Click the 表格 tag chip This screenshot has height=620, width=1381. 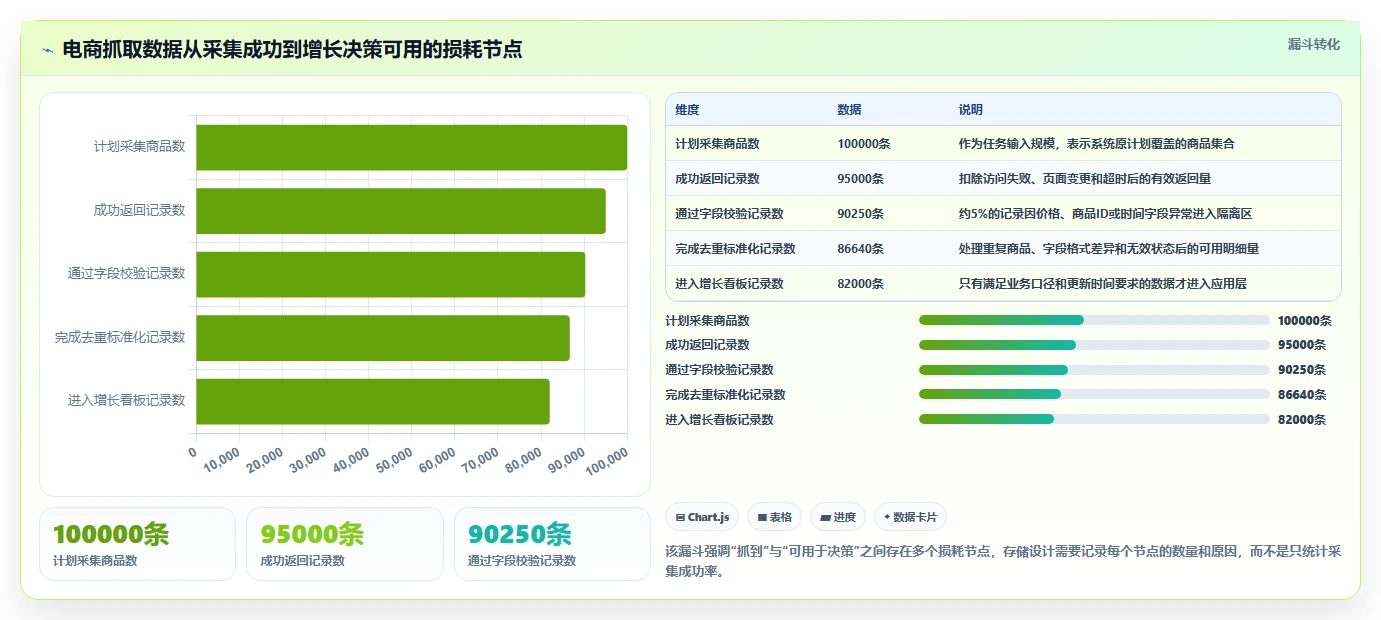click(x=774, y=517)
